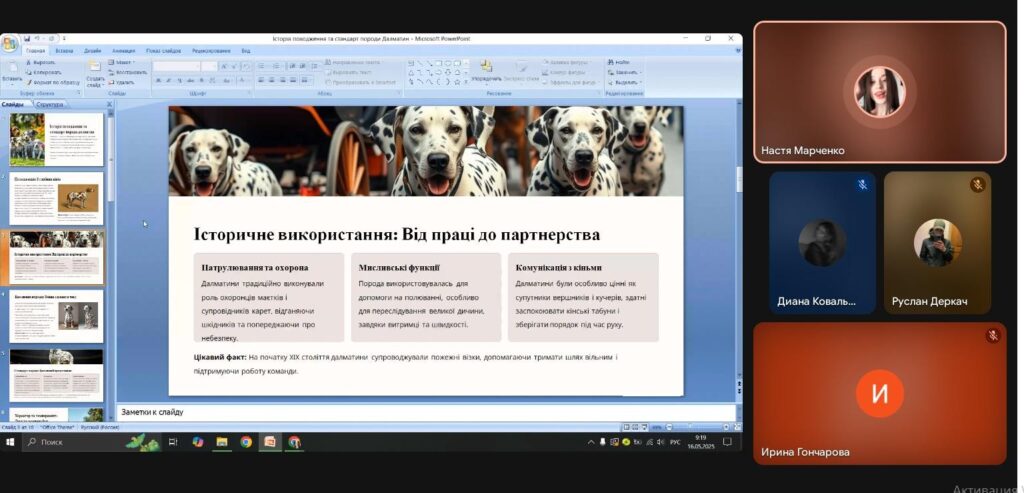This screenshot has height=493, width=1024.
Task: Click the round Office button
Action: pos(9,44)
